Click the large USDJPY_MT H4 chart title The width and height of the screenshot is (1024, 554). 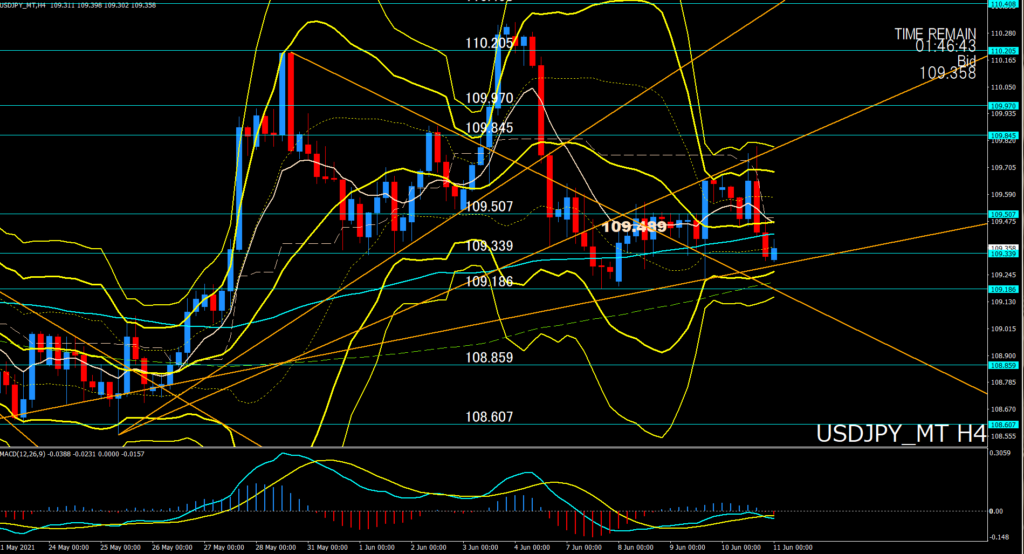click(901, 434)
